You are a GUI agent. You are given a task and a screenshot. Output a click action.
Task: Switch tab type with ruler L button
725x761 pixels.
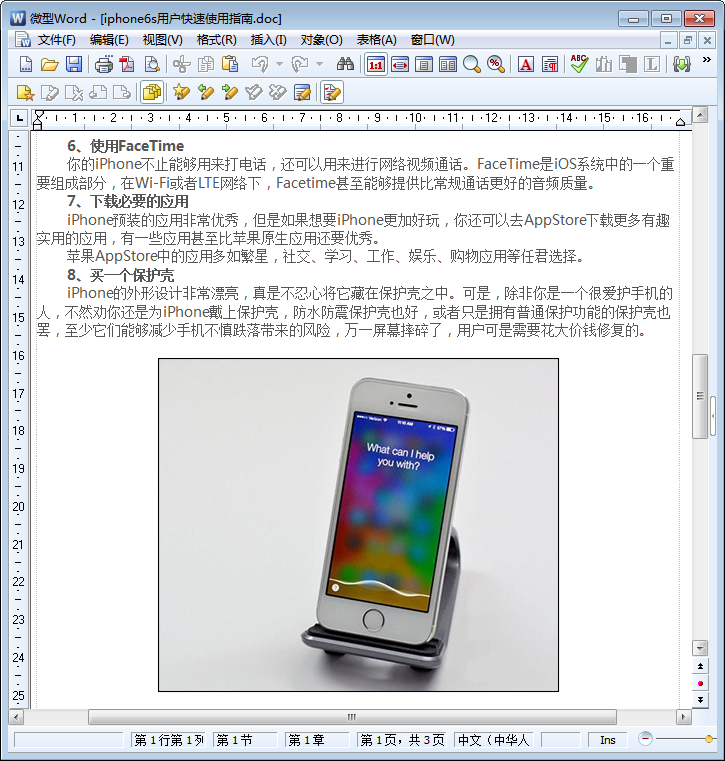pos(19,118)
